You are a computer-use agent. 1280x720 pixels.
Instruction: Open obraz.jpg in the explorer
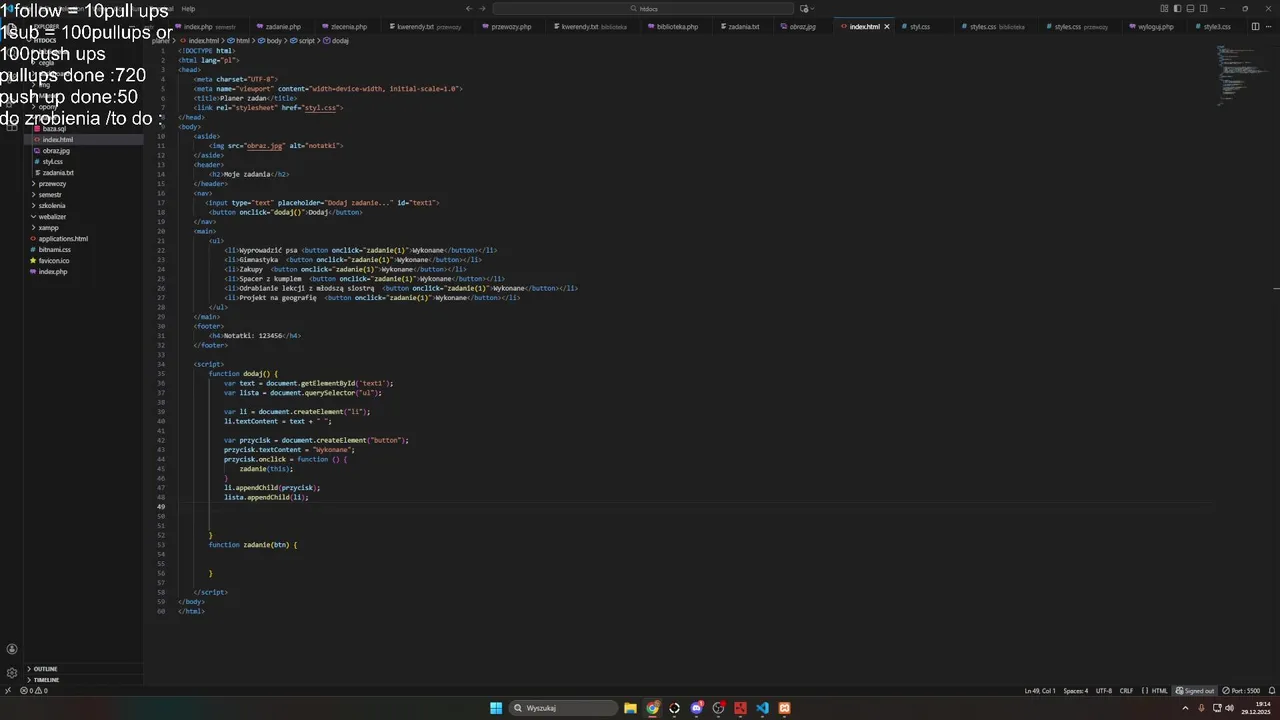[x=84, y=151]
